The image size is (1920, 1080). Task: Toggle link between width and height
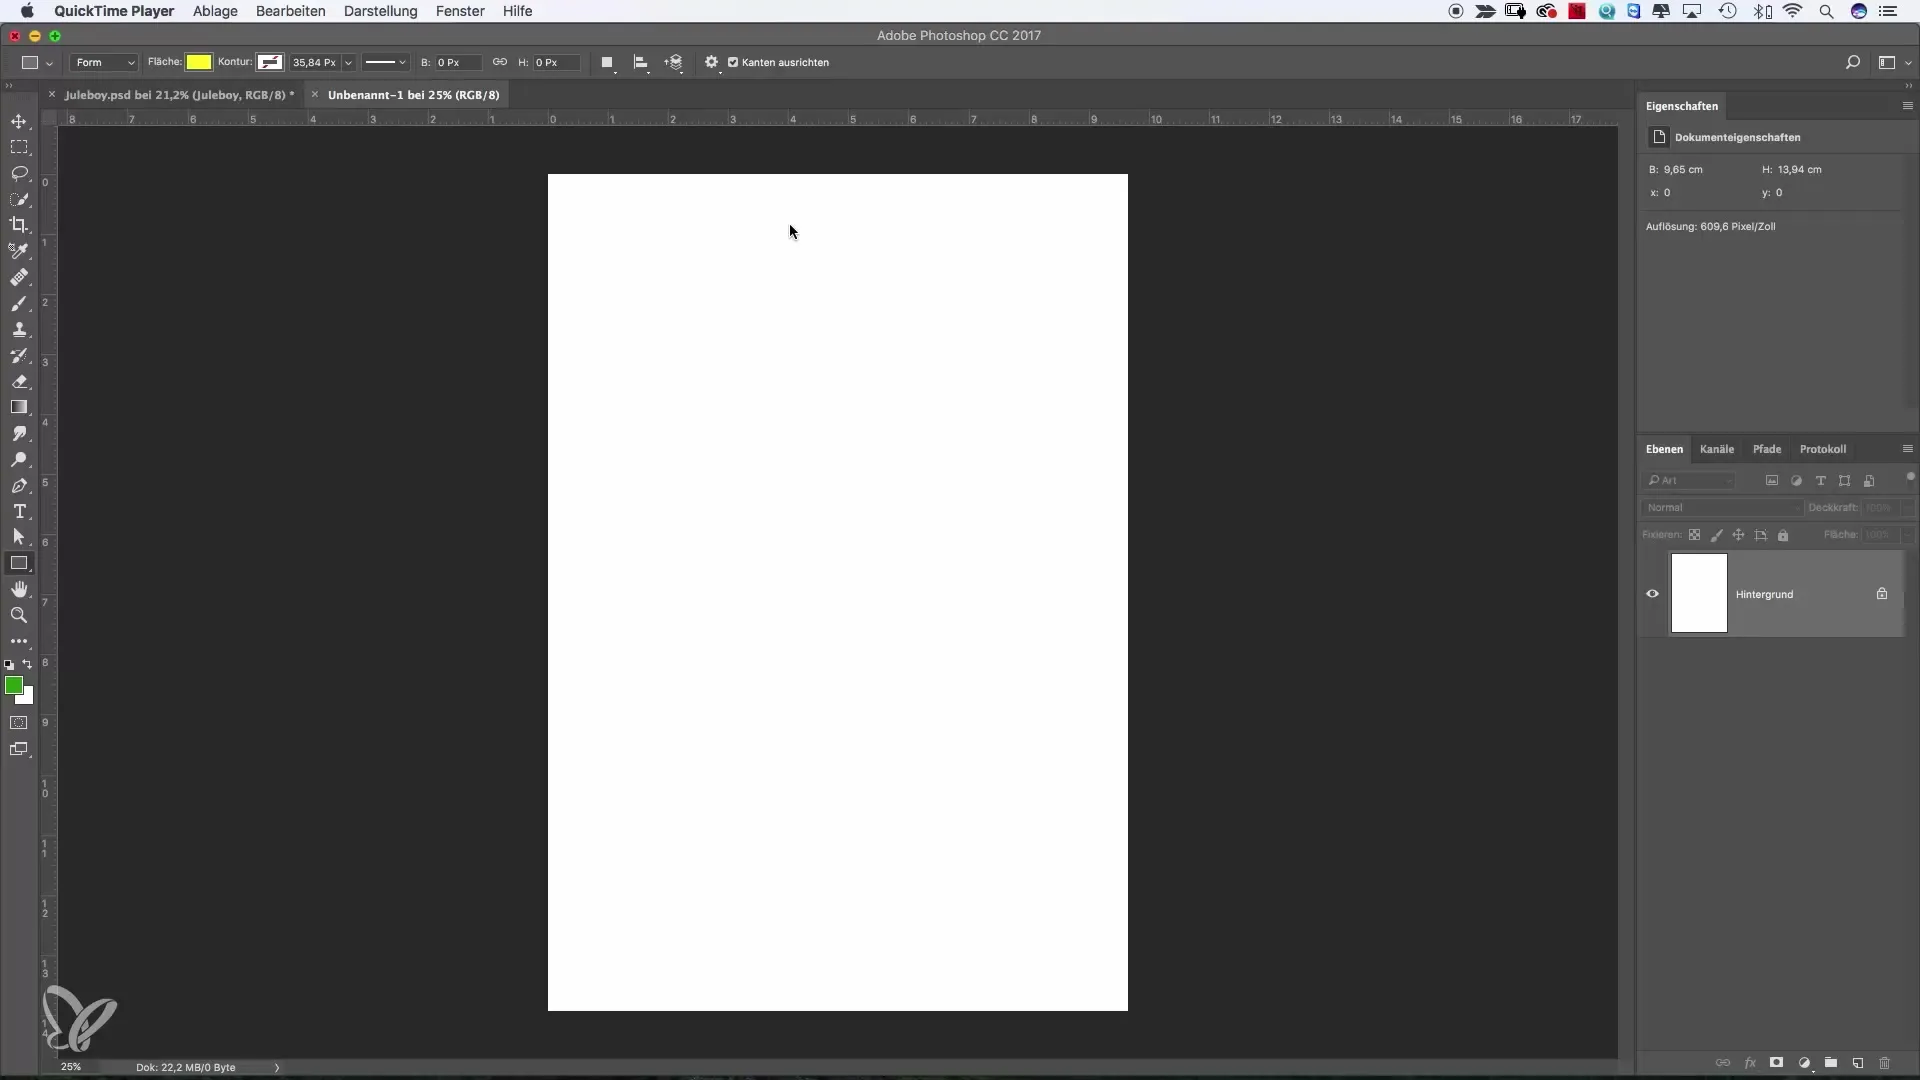tap(500, 62)
